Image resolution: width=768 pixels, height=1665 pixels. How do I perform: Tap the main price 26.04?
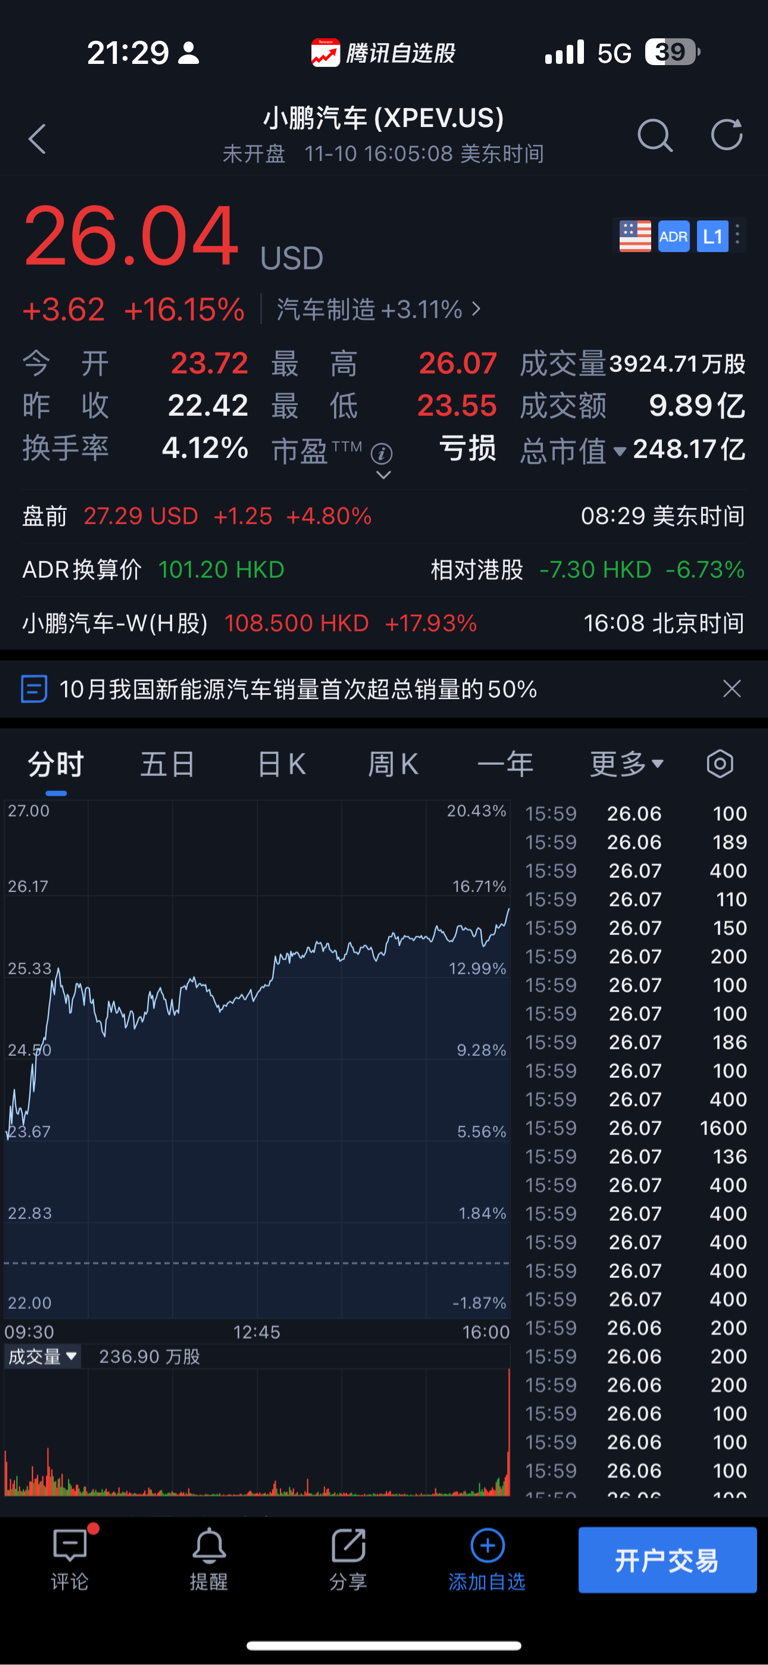pyautogui.click(x=131, y=236)
